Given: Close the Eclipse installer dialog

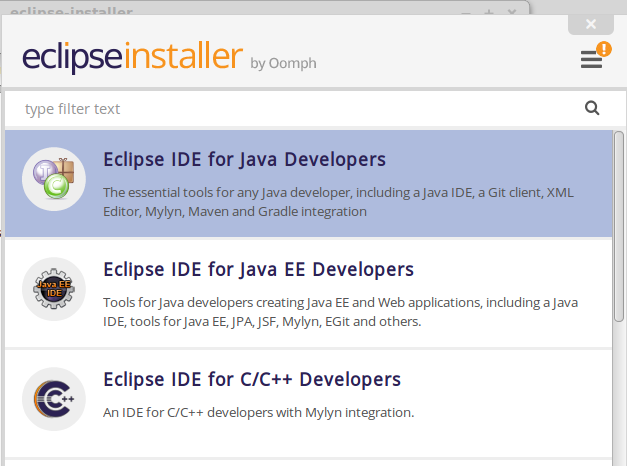Looking at the screenshot, I should [591, 24].
